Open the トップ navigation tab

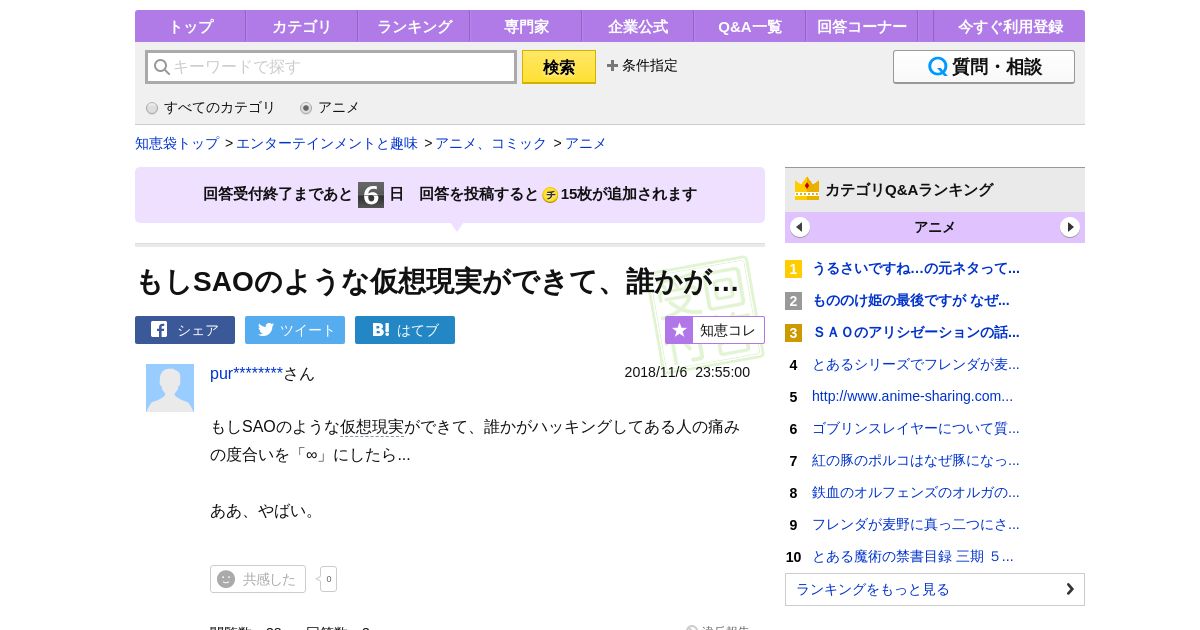pos(190,26)
